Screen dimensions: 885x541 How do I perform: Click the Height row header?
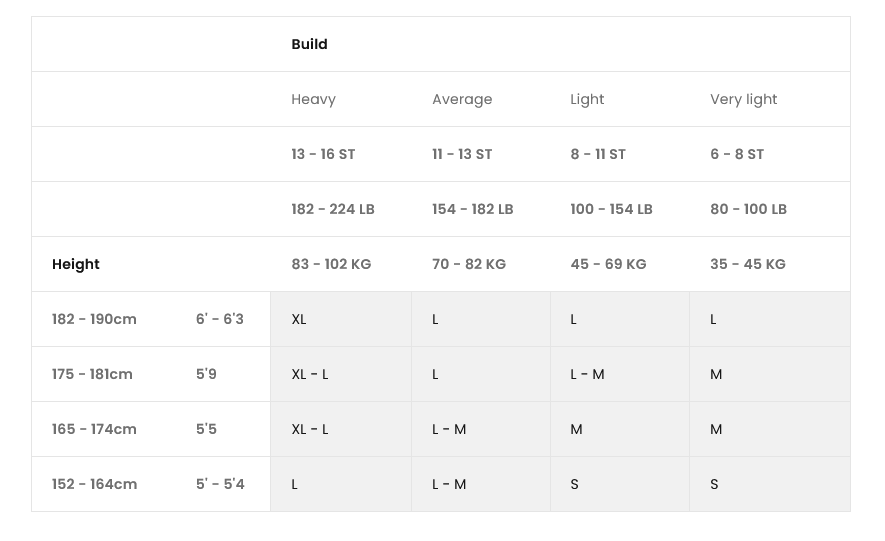(x=76, y=264)
